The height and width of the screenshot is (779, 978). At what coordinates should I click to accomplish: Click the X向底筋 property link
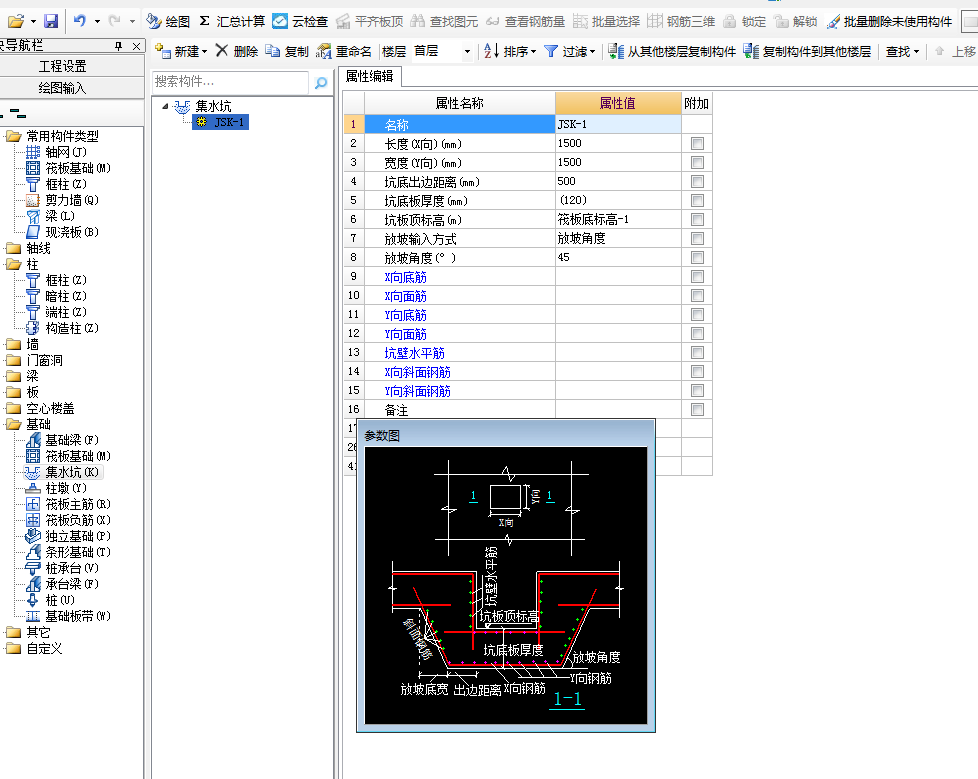pyautogui.click(x=405, y=277)
